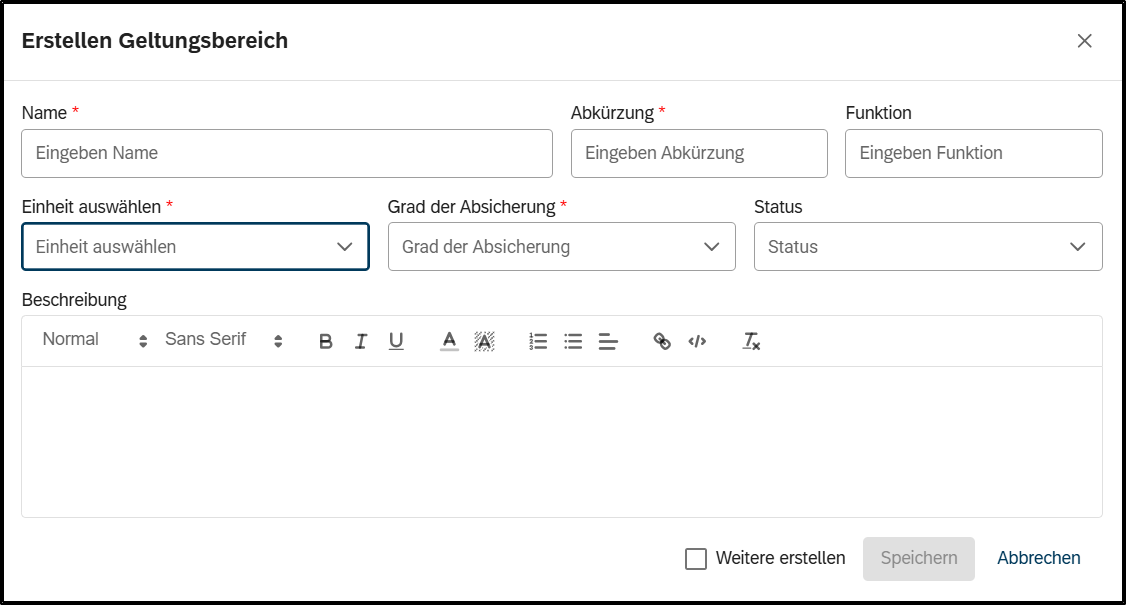Expand the Grad der Absicherung selector
The height and width of the screenshot is (605, 1126).
pos(561,246)
